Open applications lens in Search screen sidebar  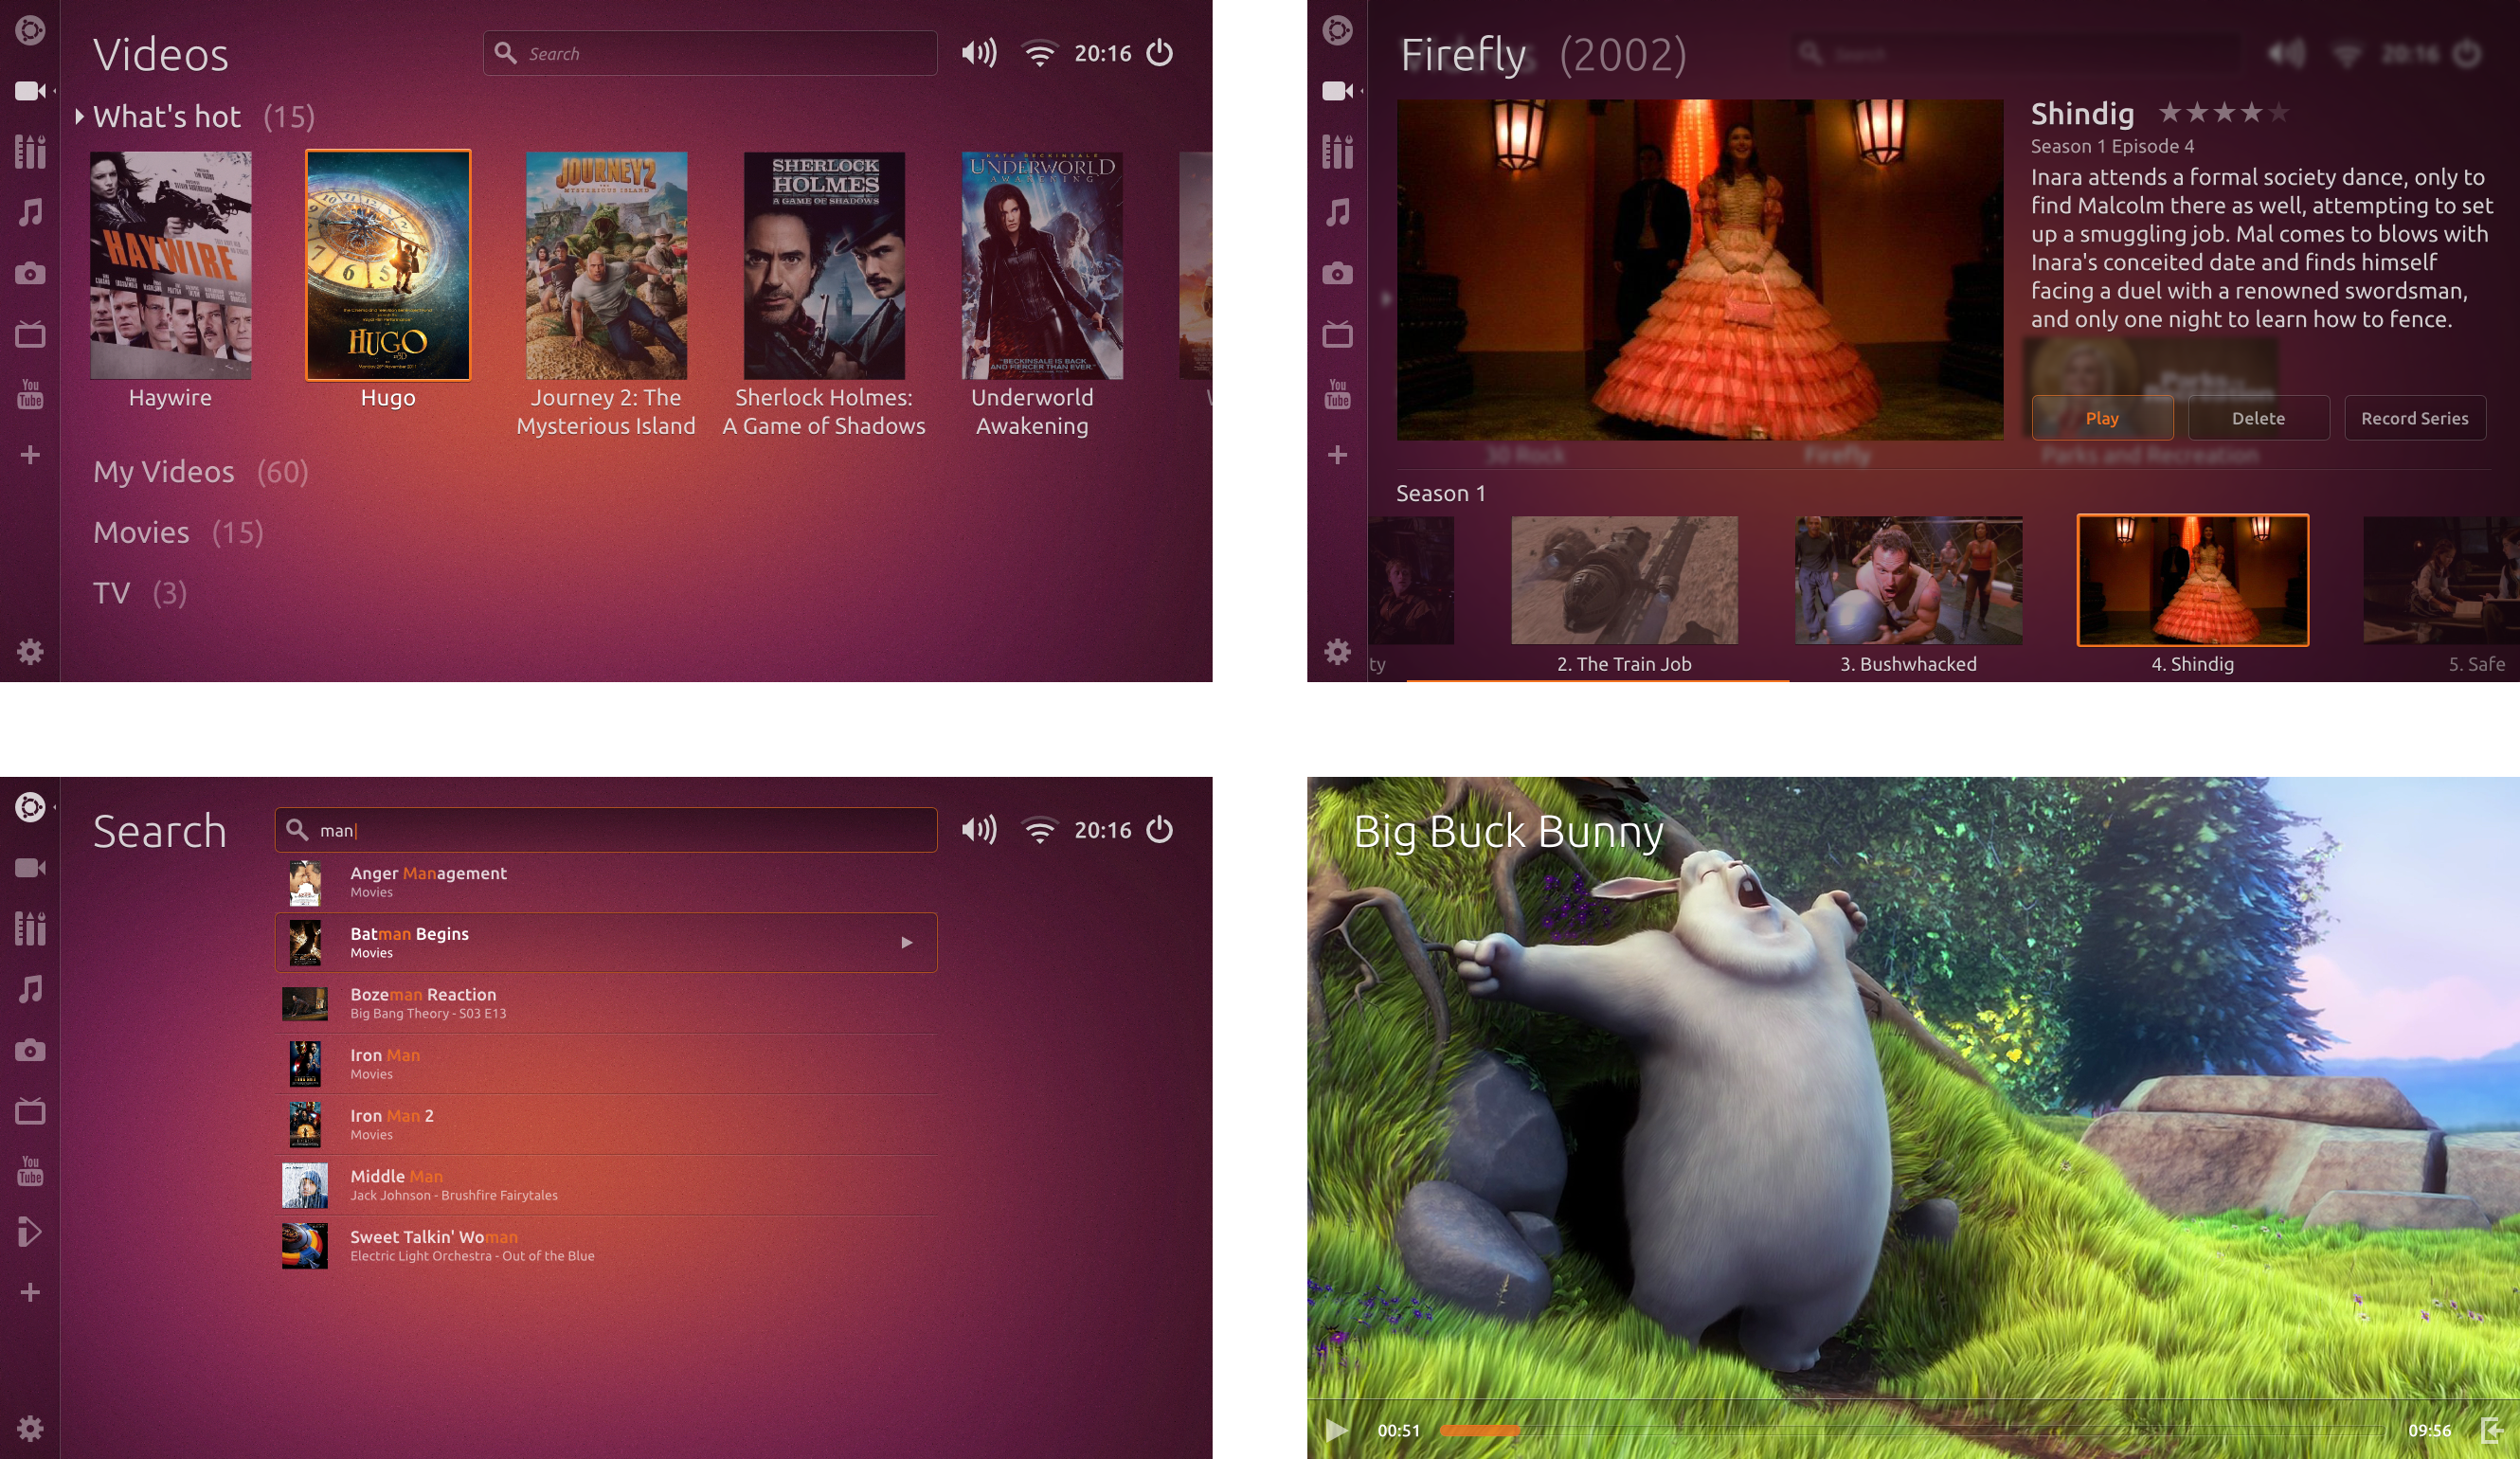pos(30,929)
